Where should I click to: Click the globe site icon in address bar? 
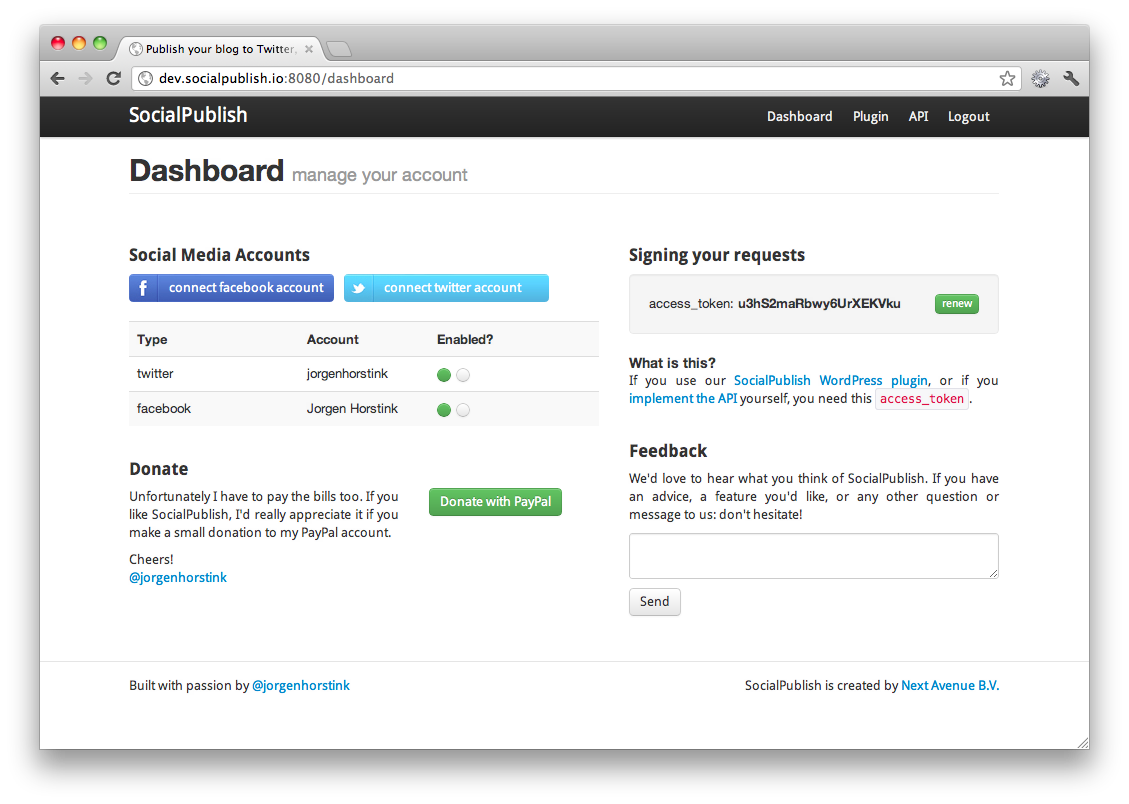145,78
